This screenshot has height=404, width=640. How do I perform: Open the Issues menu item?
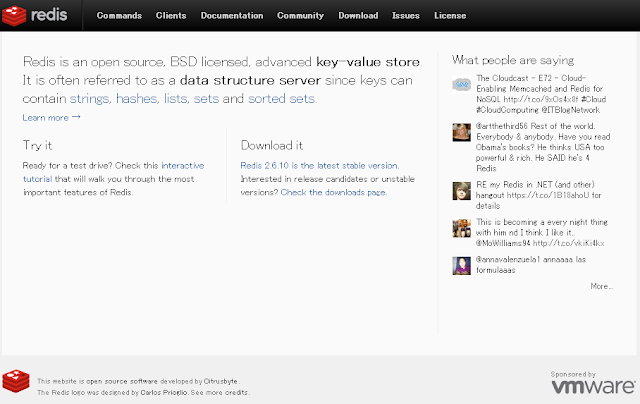point(406,16)
